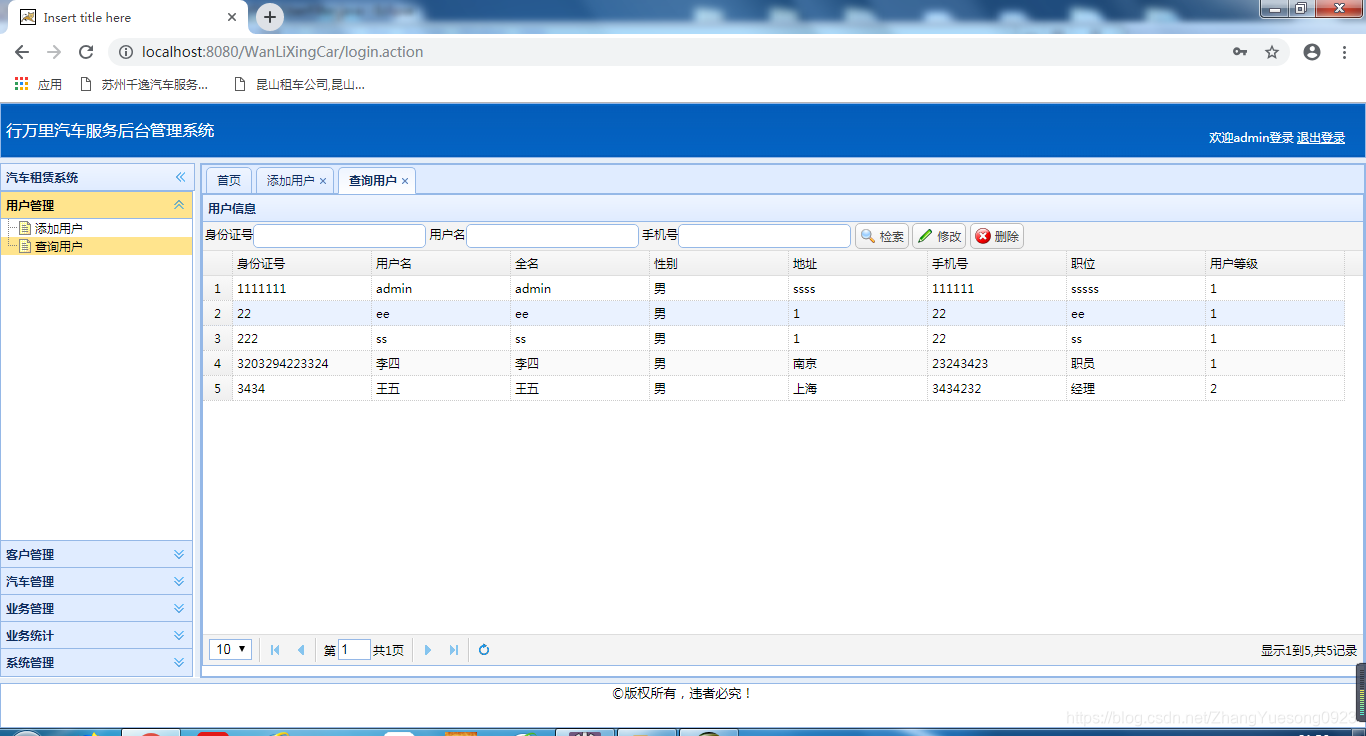Viewport: 1366px width, 736px height.
Task: Sort by the 身份证号 column header
Action: click(302, 264)
